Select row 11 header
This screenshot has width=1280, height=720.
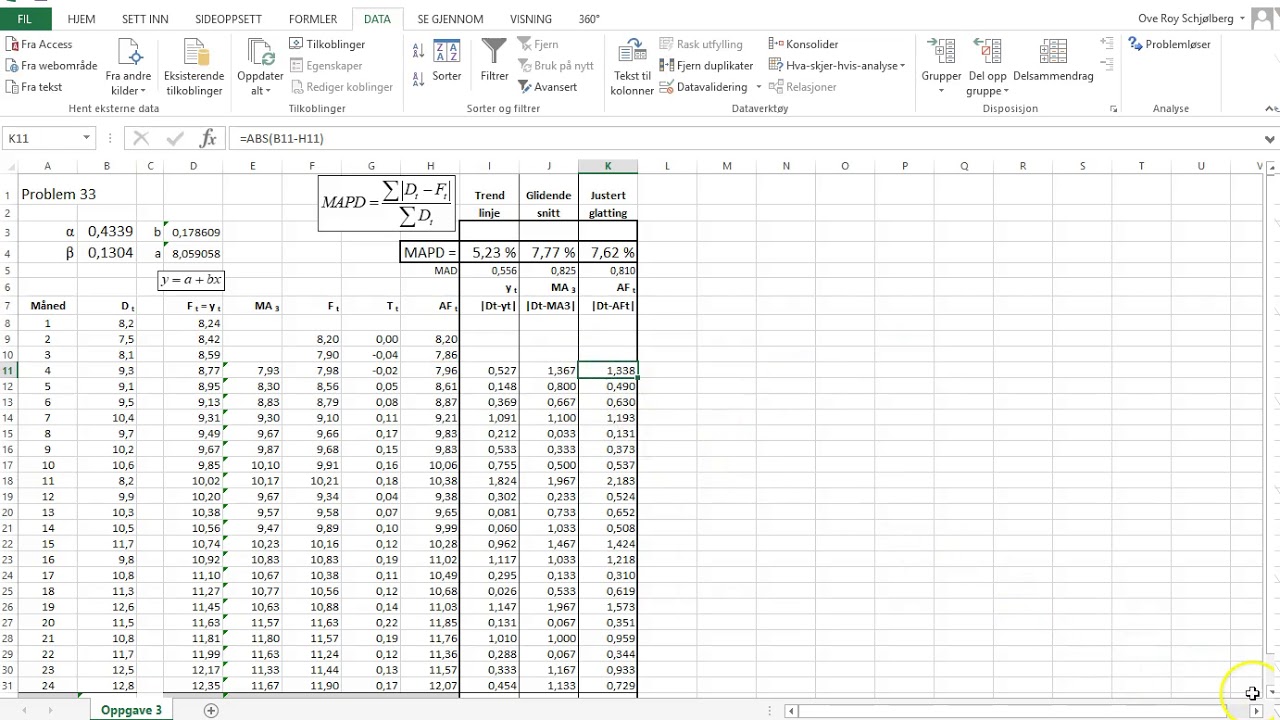click(x=8, y=371)
